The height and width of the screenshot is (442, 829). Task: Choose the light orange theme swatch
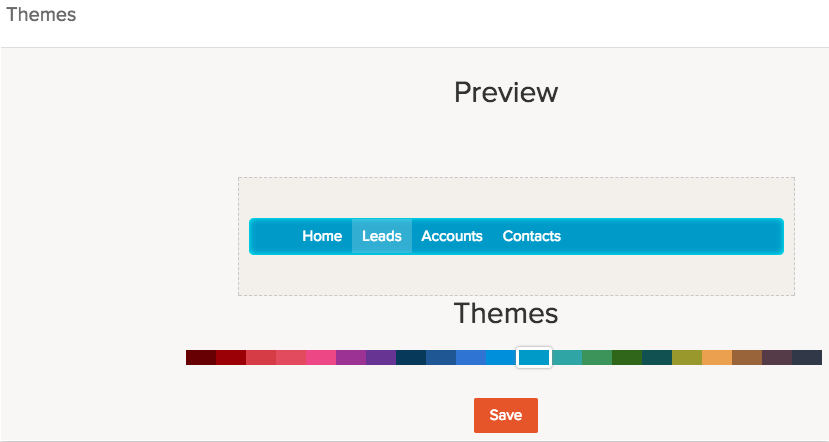(x=717, y=357)
